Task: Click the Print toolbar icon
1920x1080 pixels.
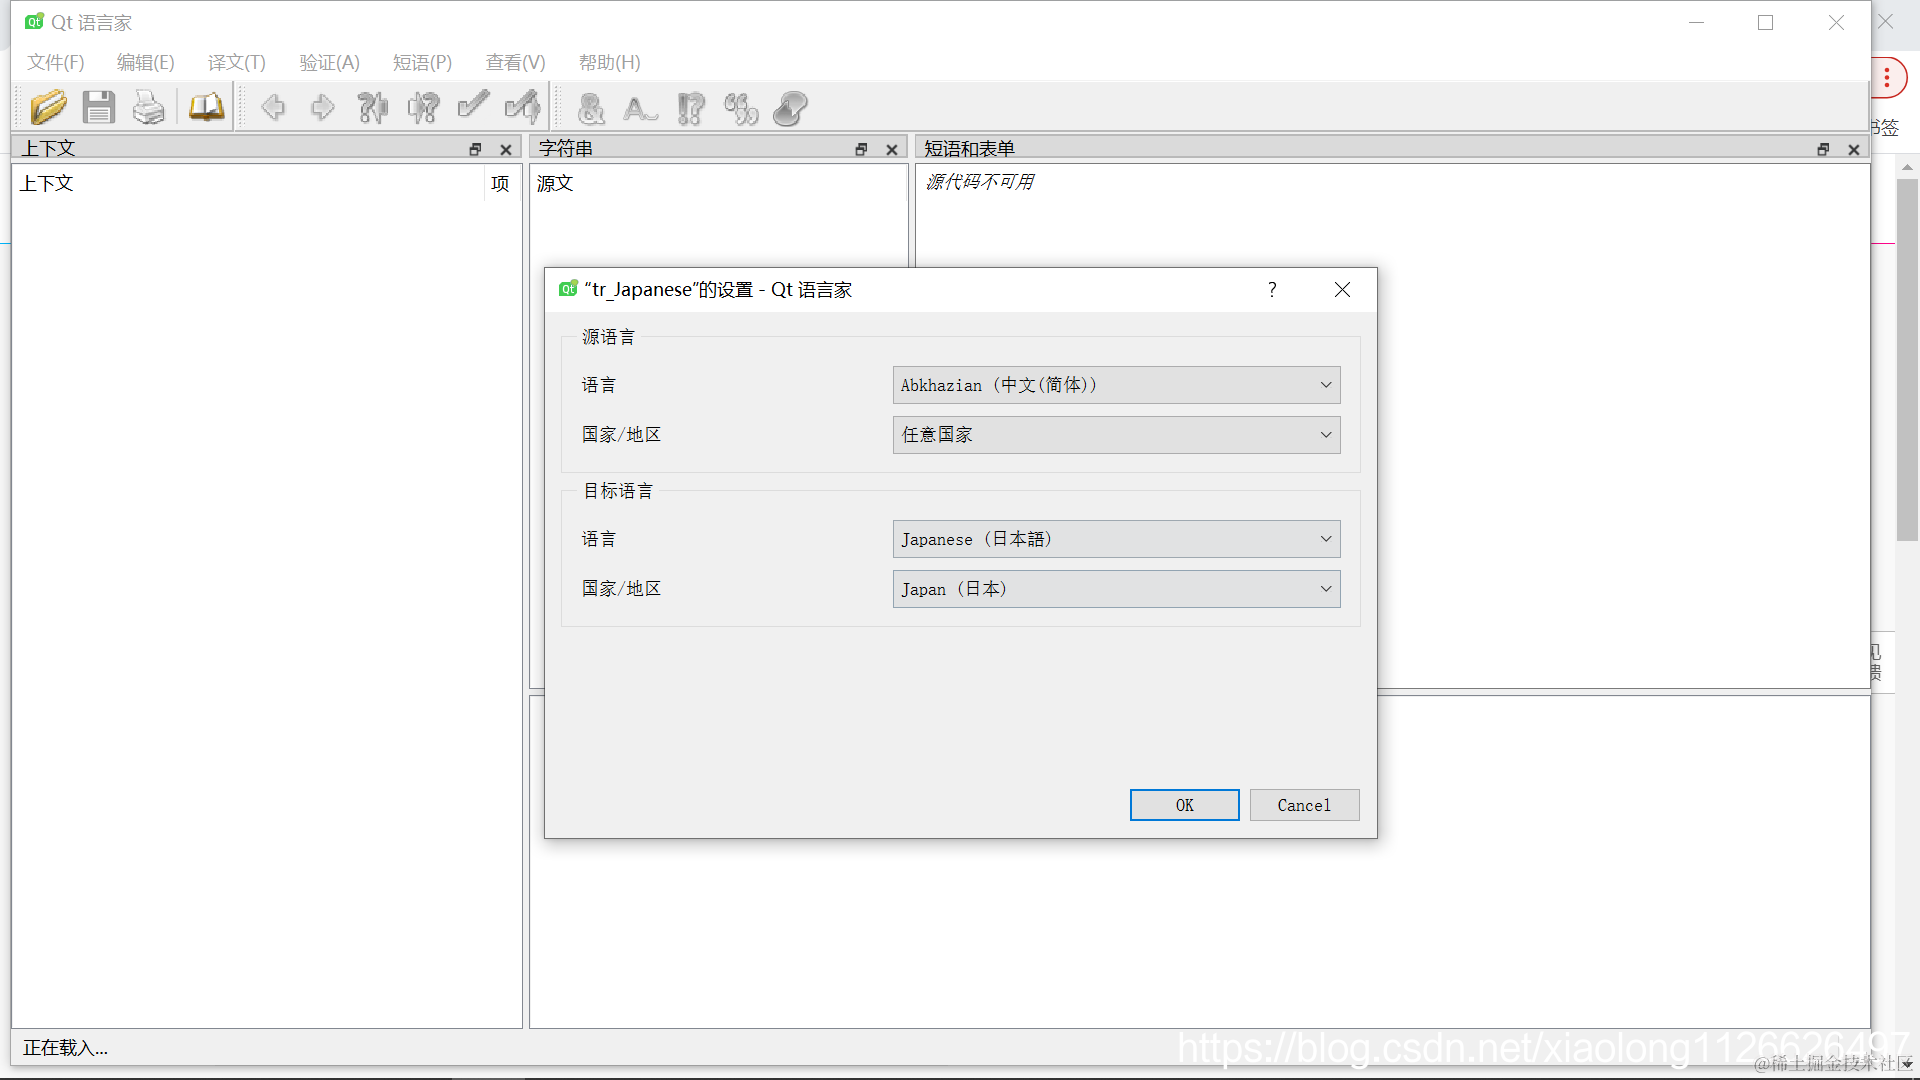Action: 149,107
